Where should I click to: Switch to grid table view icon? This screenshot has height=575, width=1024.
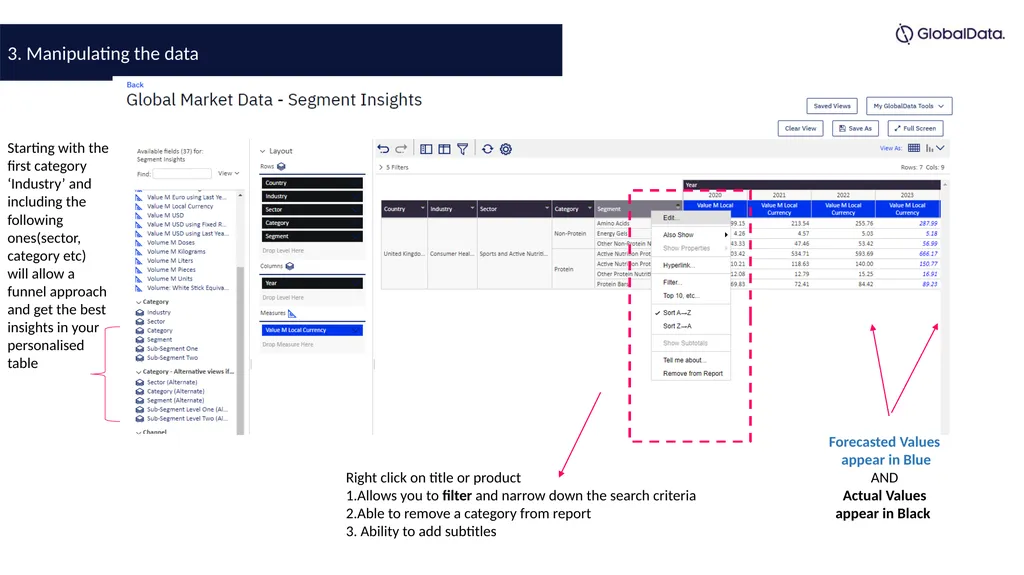[x=914, y=148]
